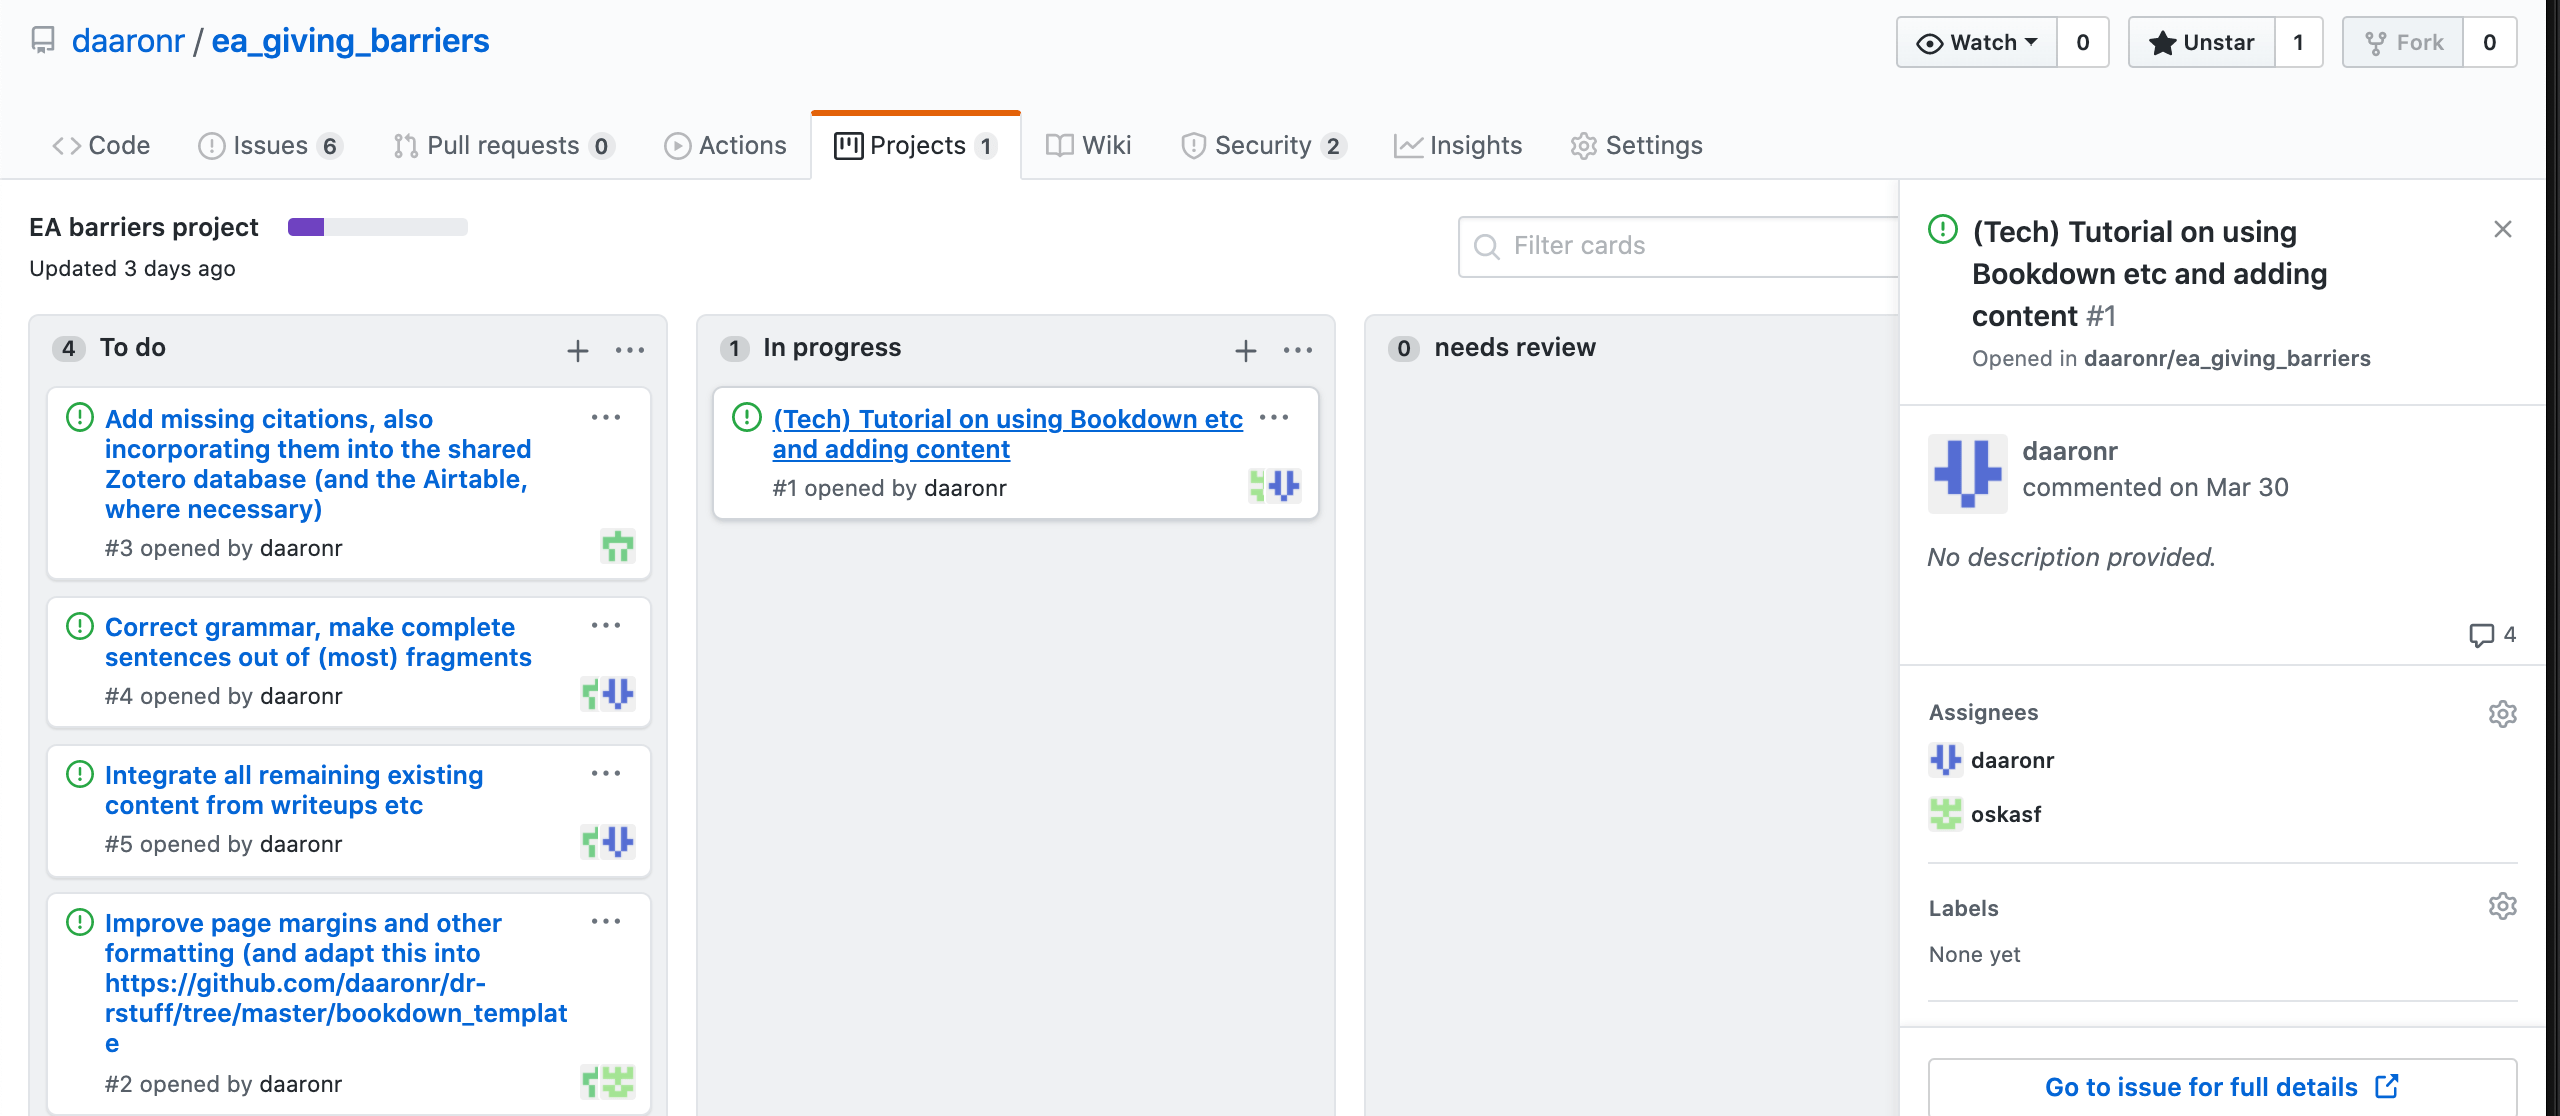Click the EA barriers project progress bar
2560x1116 pixels.
coord(378,227)
